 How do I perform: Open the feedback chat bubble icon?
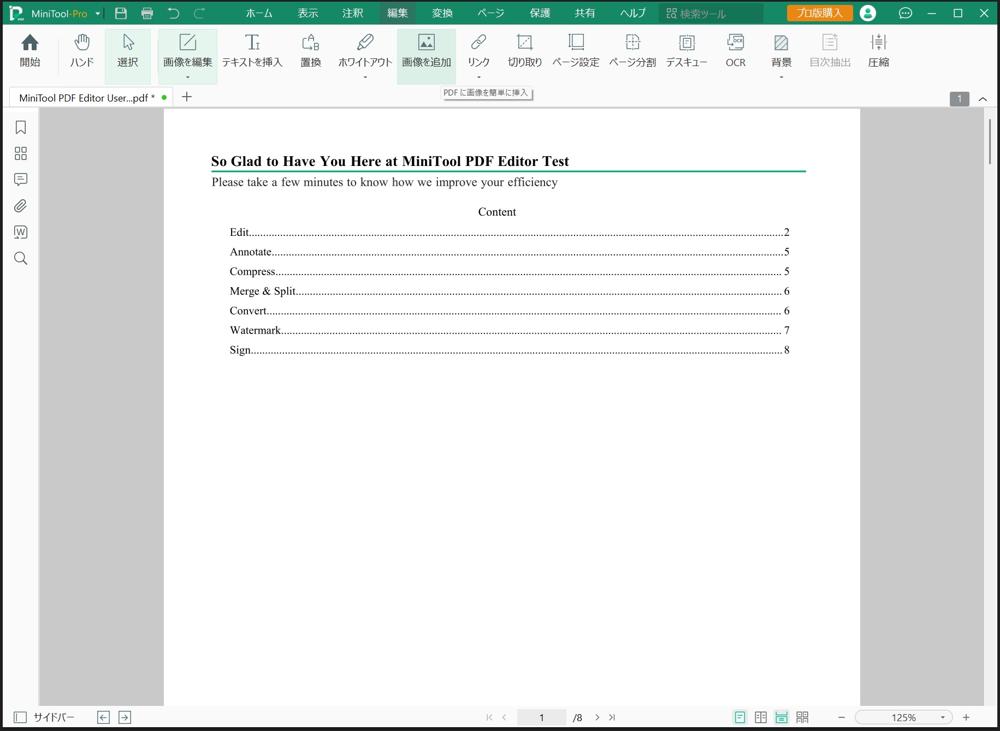[x=905, y=13]
